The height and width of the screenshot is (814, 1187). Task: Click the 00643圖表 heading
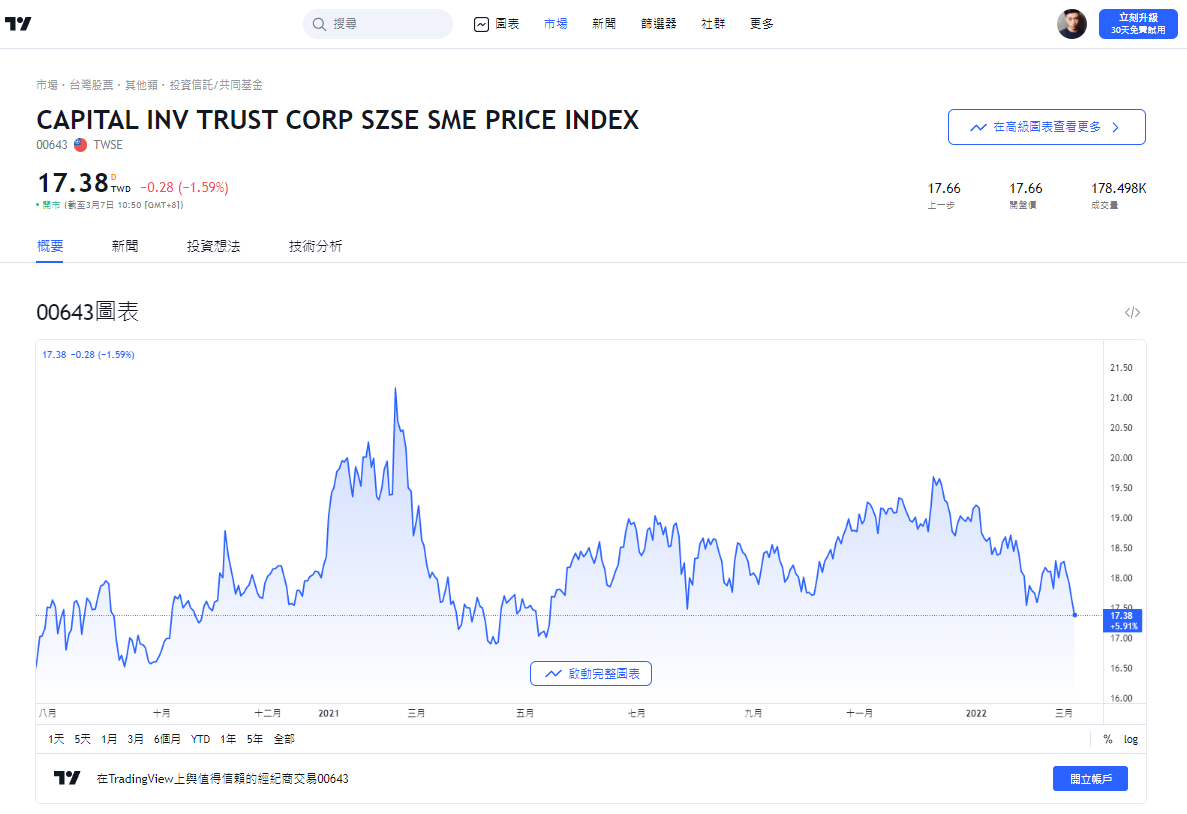[x=88, y=312]
